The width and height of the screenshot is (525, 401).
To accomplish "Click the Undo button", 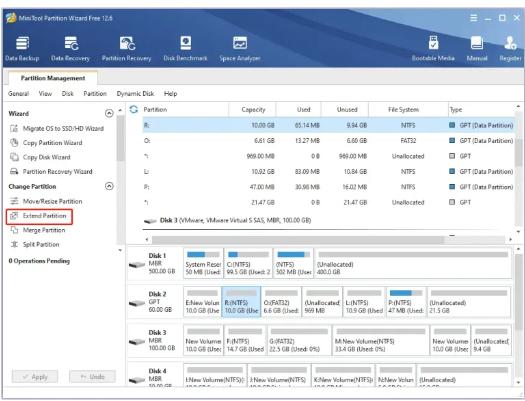I will tap(92, 377).
